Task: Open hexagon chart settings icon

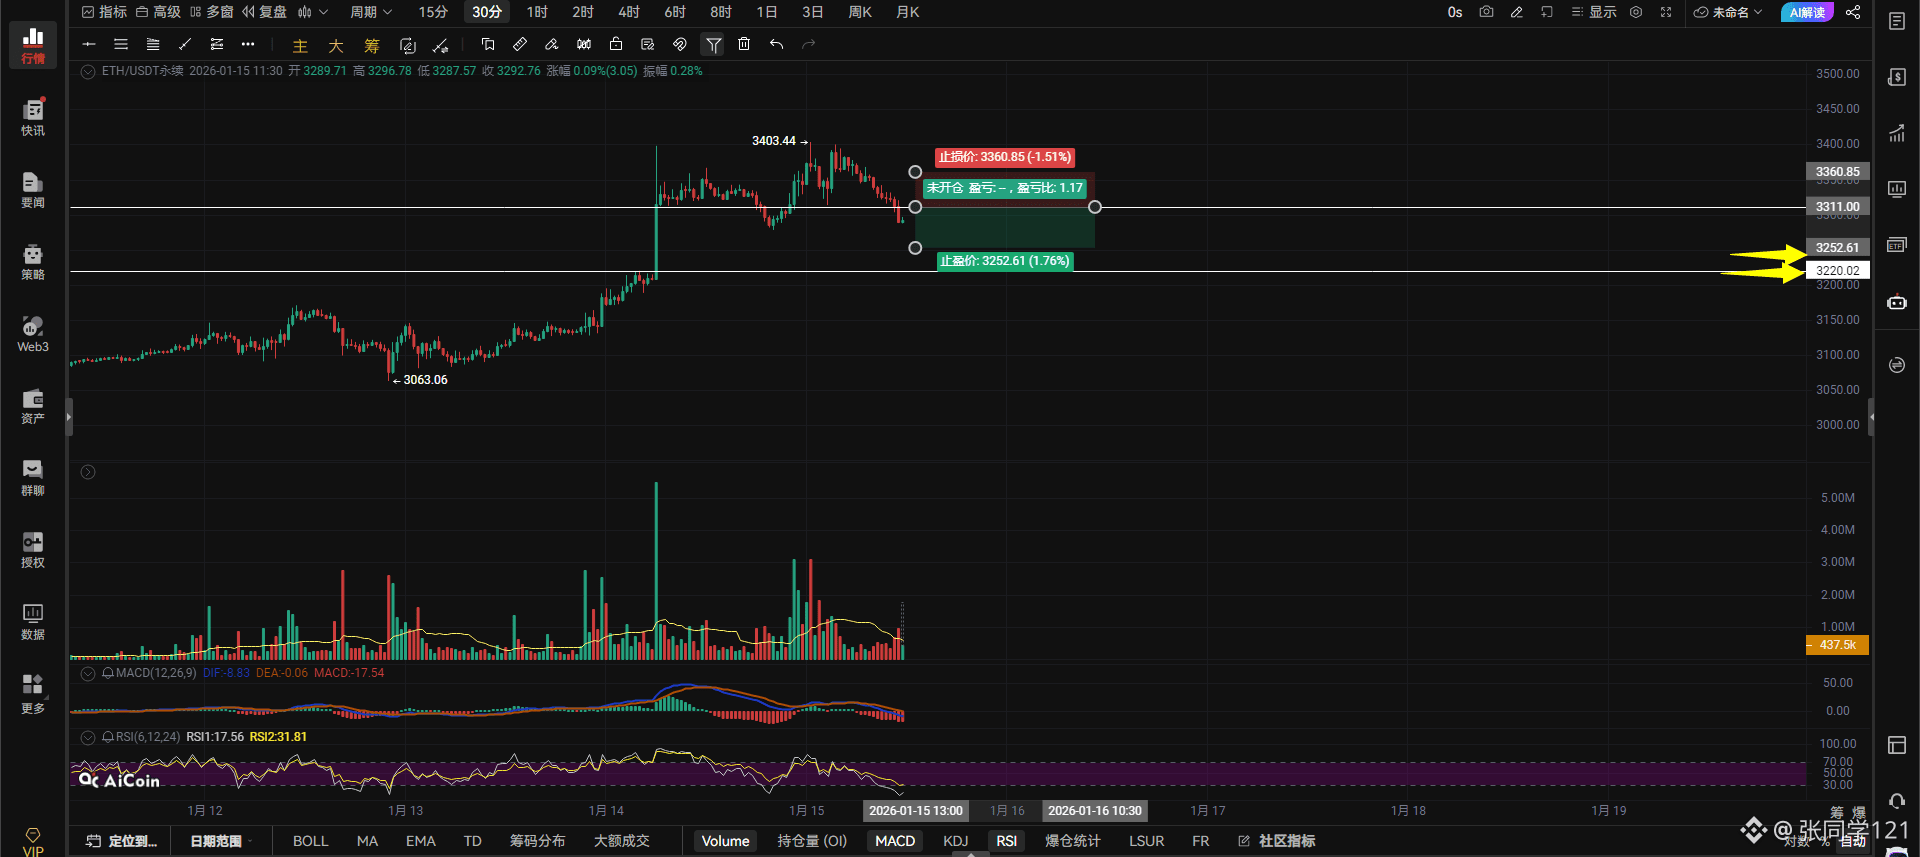Action: 1636,12
